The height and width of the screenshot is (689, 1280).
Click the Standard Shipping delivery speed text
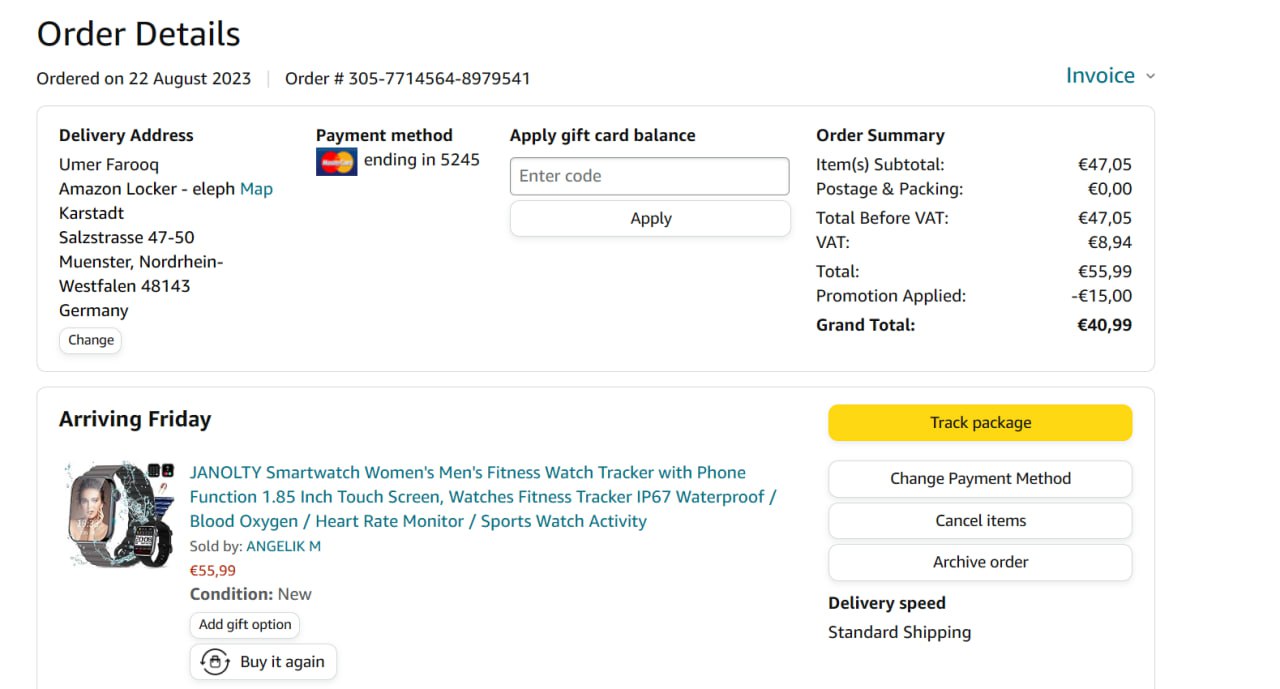(899, 632)
